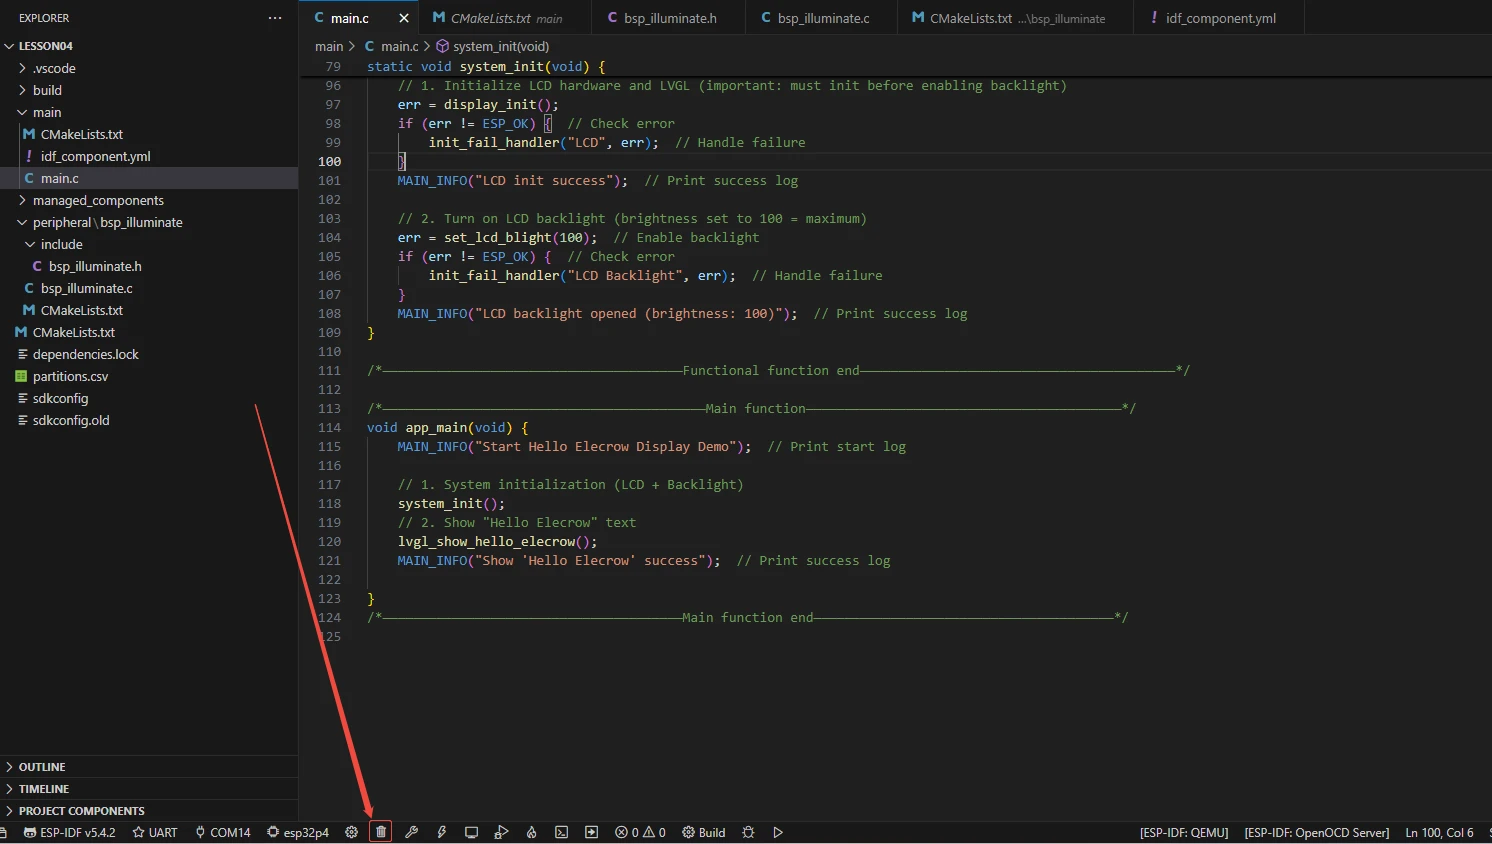Click the build, flash and monitor flame icon
Viewport: 1492px width, 844px height.
(531, 832)
